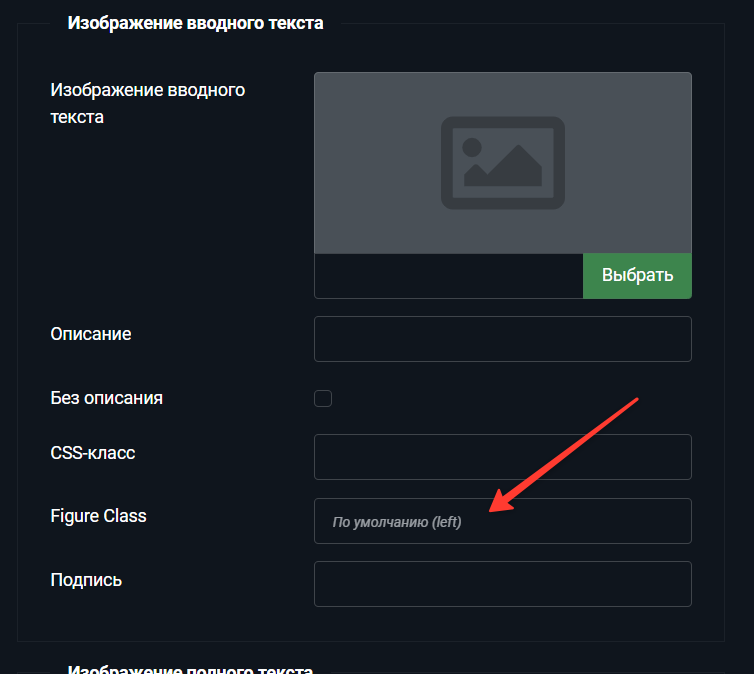Screen dimensions: 754x674
Task: Focus the CSS-класс input field
Action: [x=503, y=457]
